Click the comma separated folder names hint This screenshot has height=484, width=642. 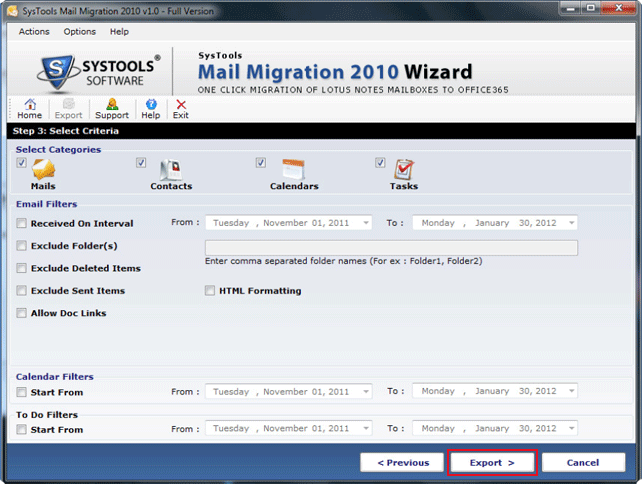coord(344,261)
